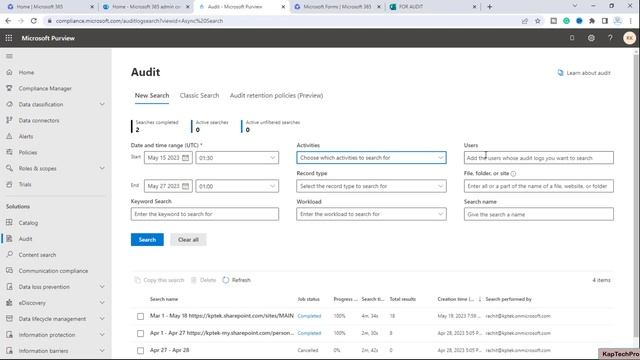Click the Users input field
The width and height of the screenshot is (640, 360).
(538, 158)
